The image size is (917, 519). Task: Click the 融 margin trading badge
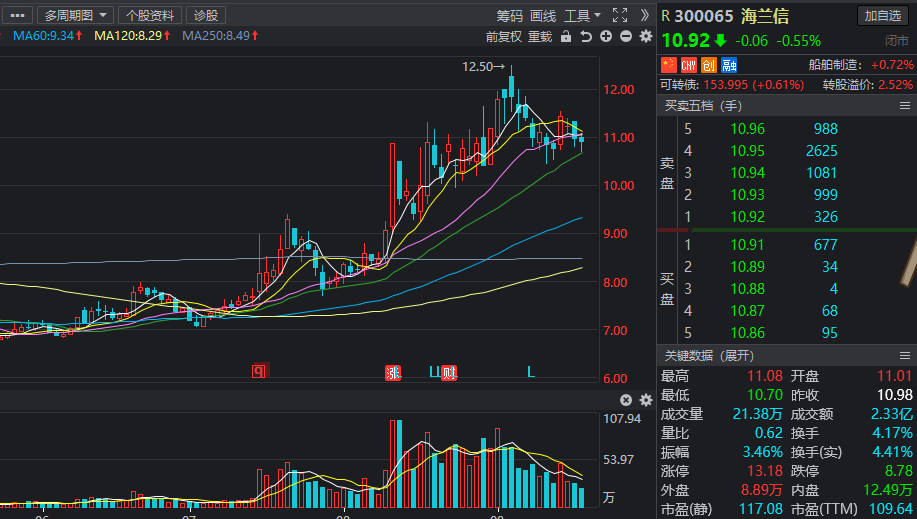click(x=729, y=65)
